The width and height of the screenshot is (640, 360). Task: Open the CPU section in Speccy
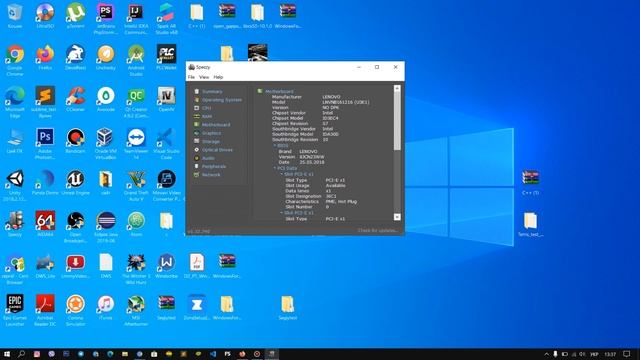pos(207,108)
